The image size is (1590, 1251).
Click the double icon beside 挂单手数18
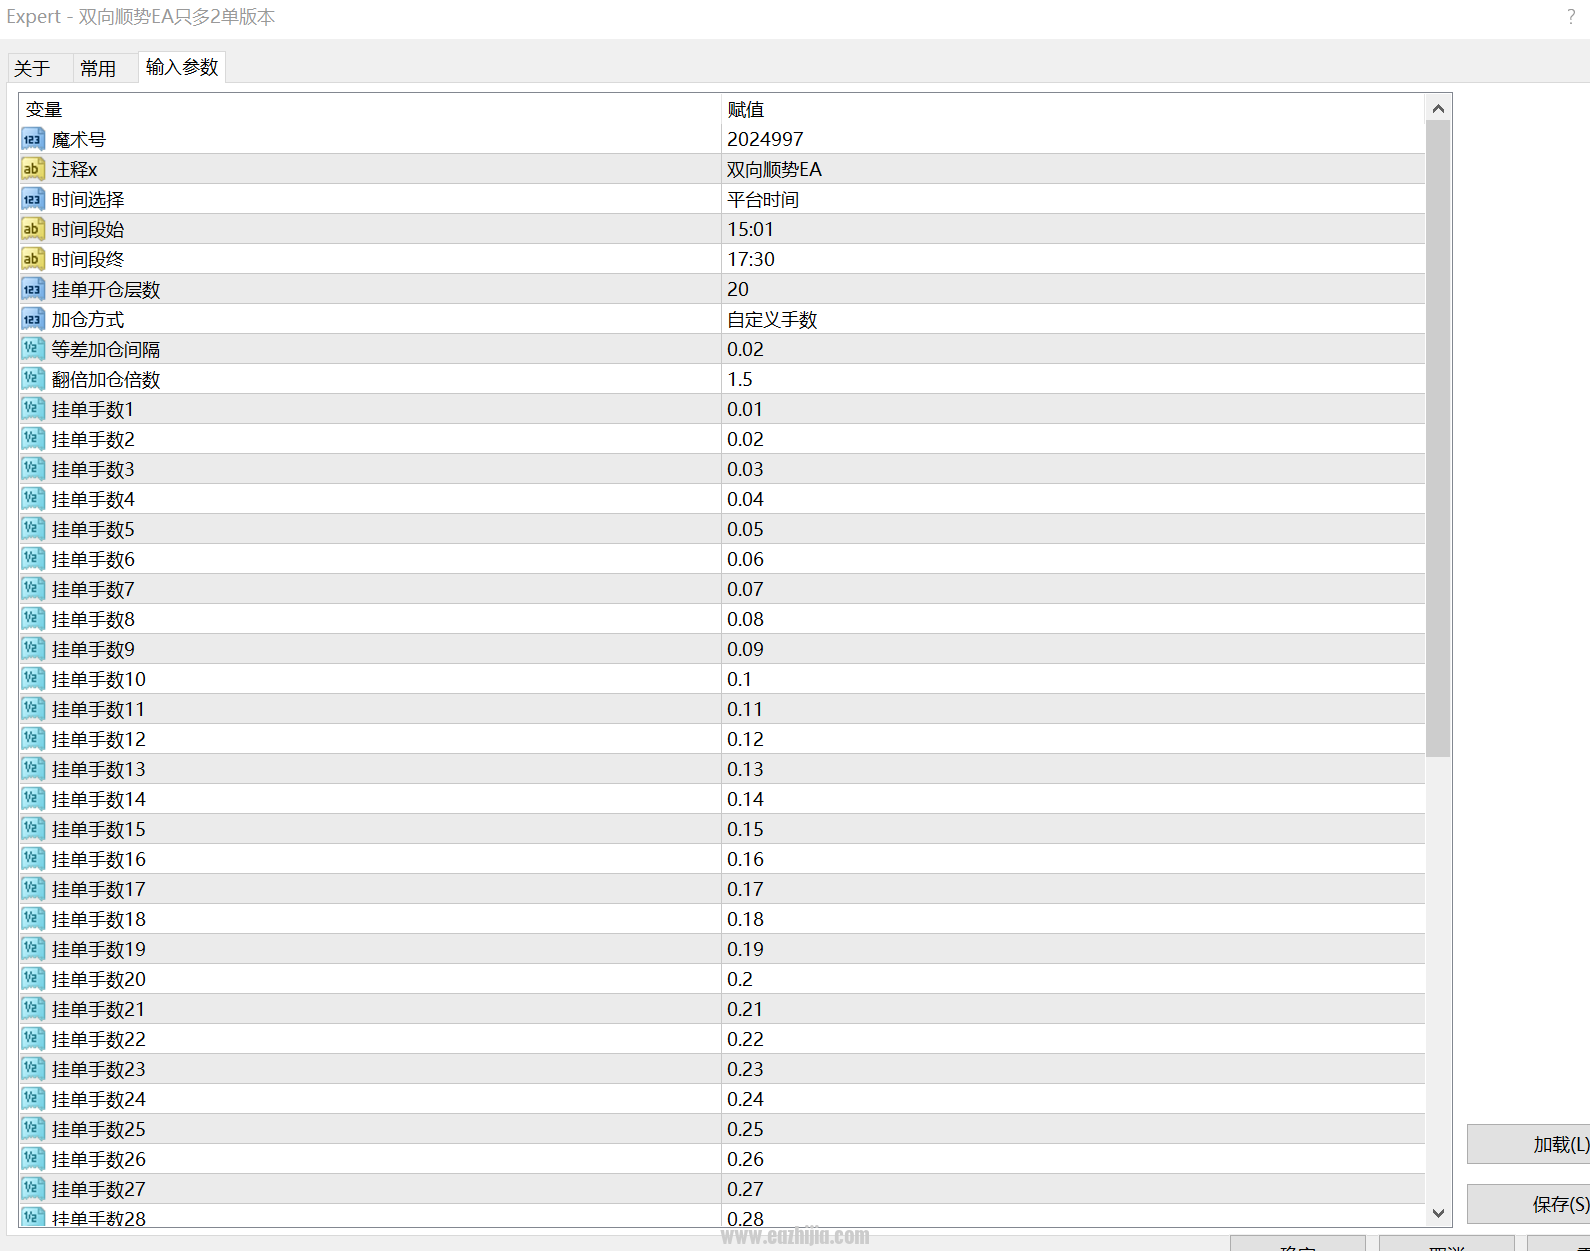pos(33,919)
